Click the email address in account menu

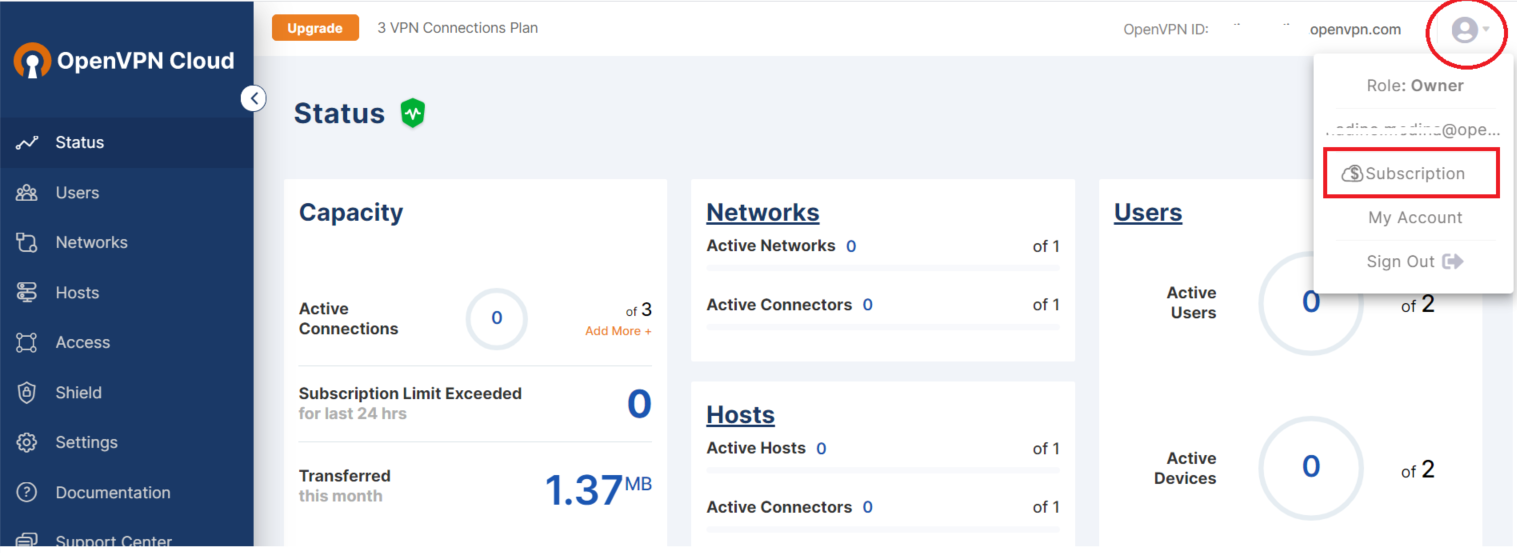[x=1414, y=129]
